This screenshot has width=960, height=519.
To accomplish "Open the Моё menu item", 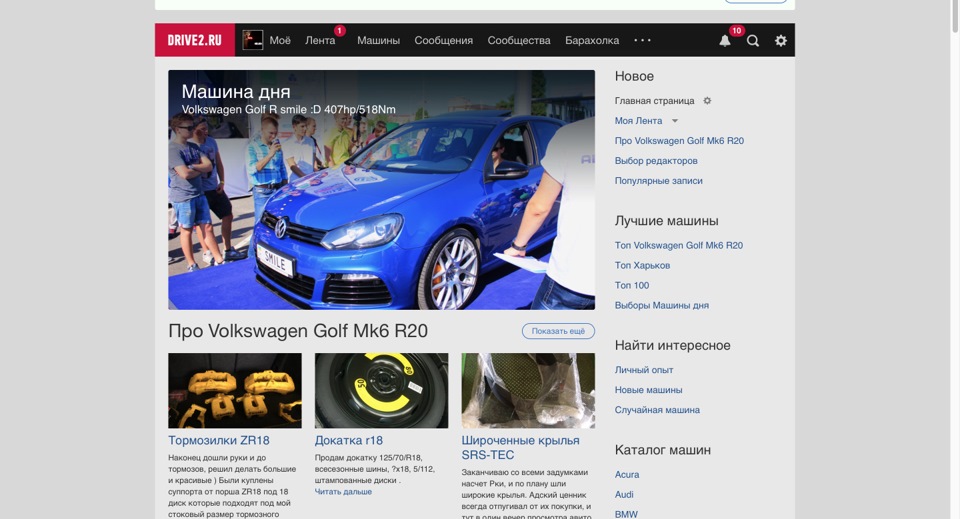I will point(280,40).
